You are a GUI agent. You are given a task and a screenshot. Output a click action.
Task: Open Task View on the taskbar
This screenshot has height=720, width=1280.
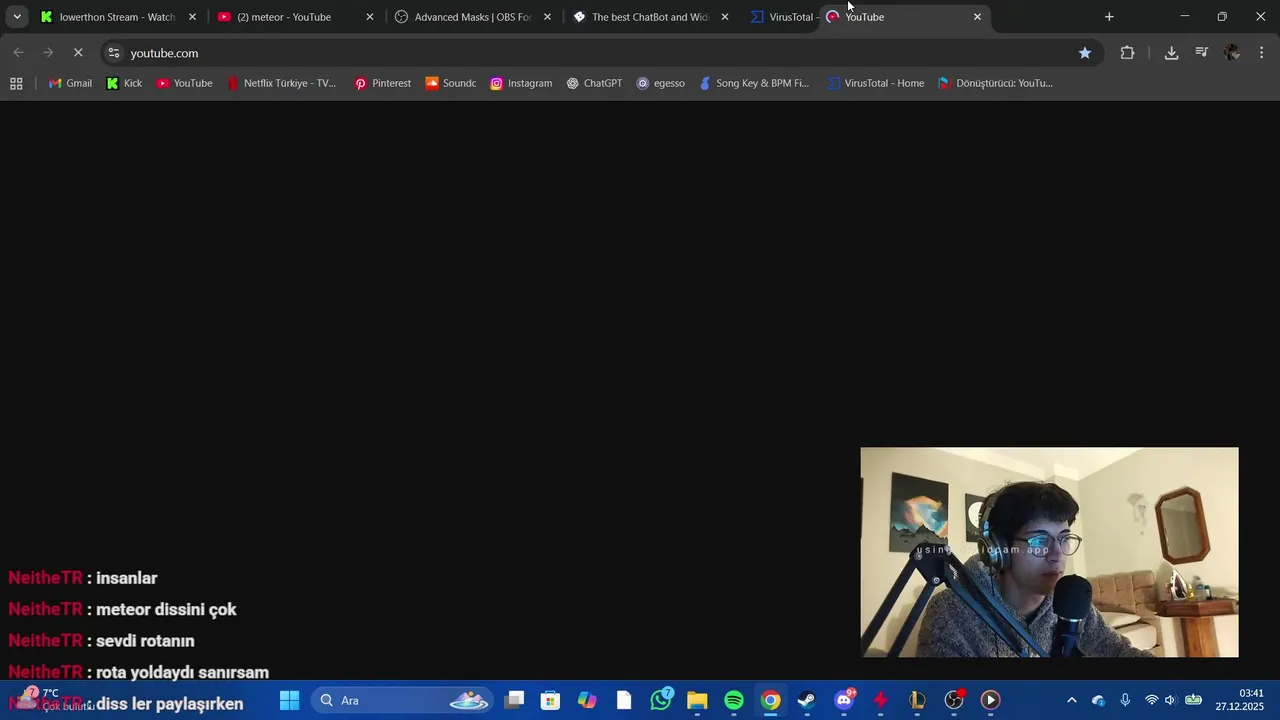pyautogui.click(x=514, y=700)
